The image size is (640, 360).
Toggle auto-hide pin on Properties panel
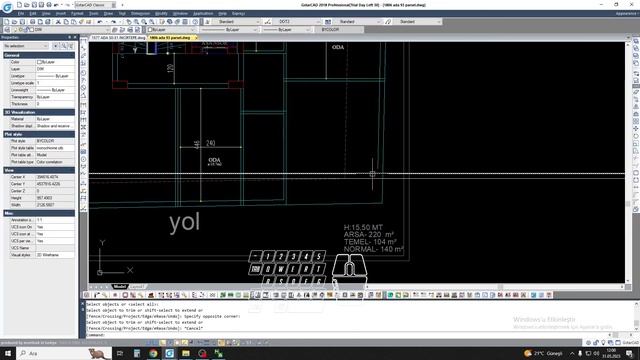69,37
